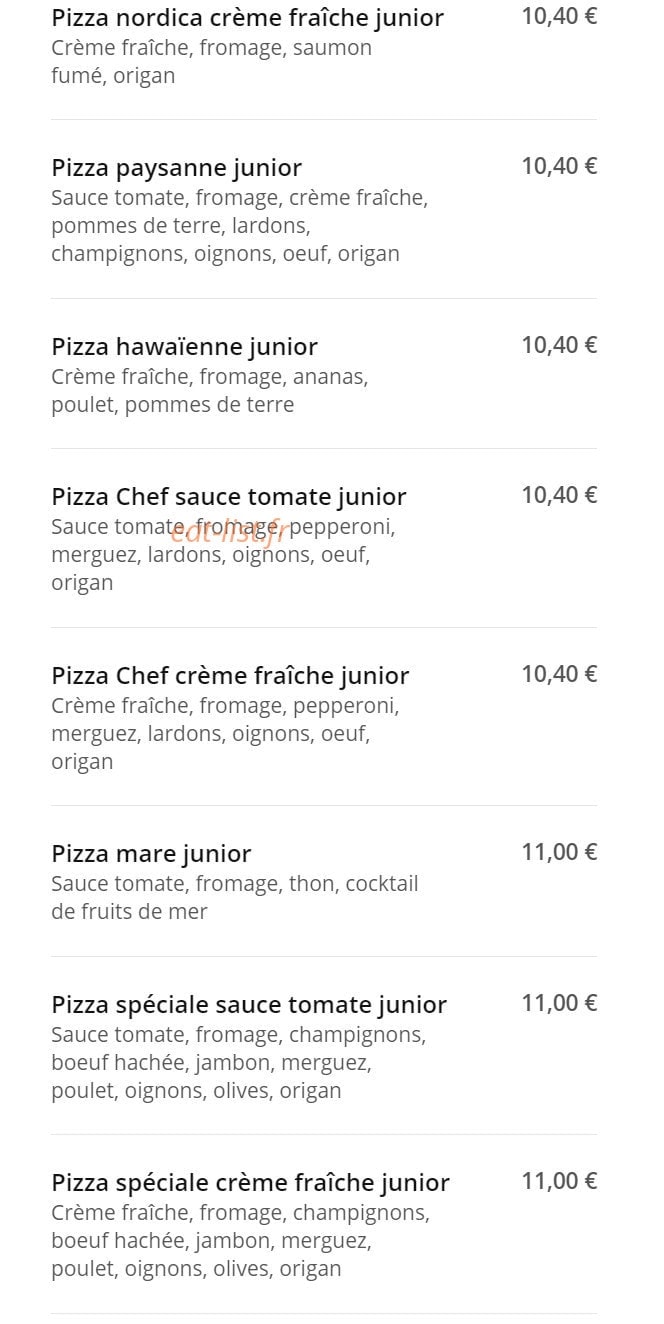
Task: Click the 11,00 € price of Pizza mare
Action: 559,852
